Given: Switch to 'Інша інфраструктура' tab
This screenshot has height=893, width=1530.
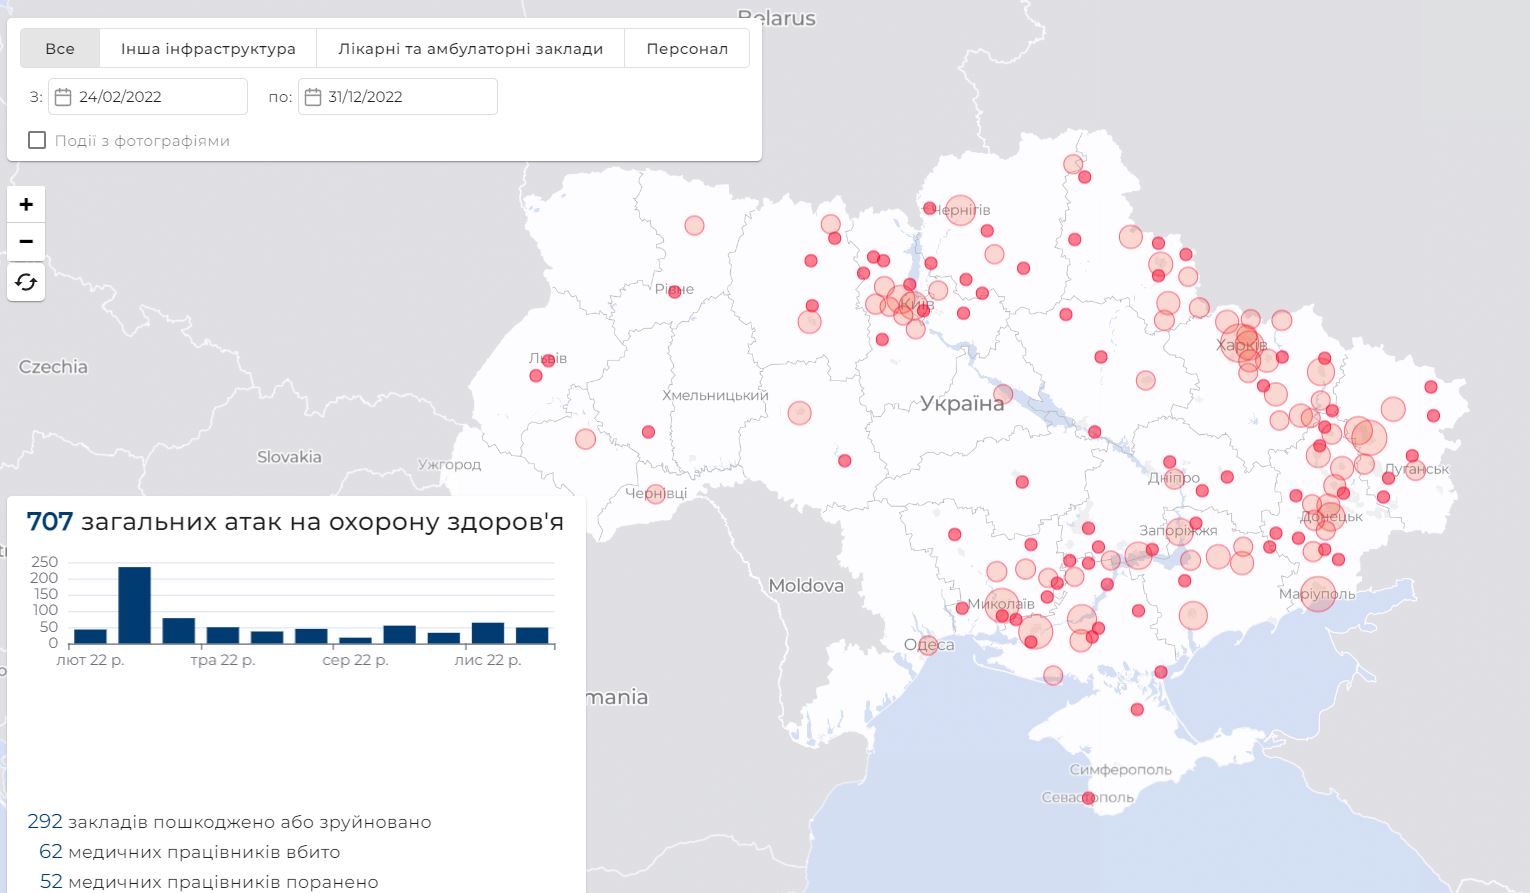Looking at the screenshot, I should pyautogui.click(x=208, y=48).
